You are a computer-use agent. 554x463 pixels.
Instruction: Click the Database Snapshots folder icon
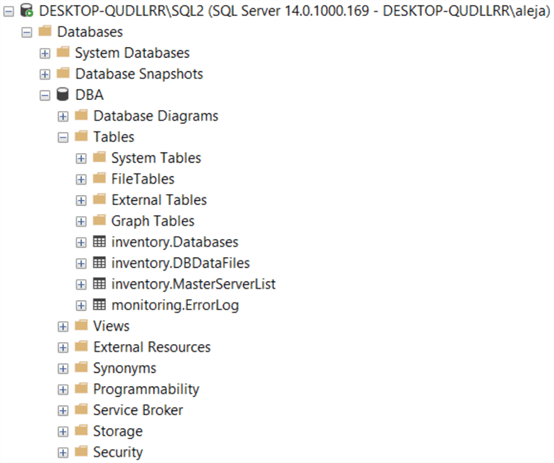63,72
